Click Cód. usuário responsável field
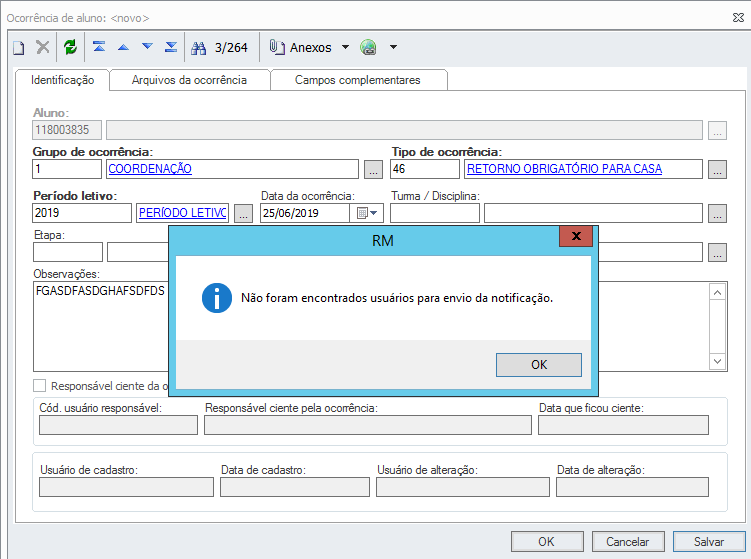This screenshot has width=751, height=559. coord(118,425)
